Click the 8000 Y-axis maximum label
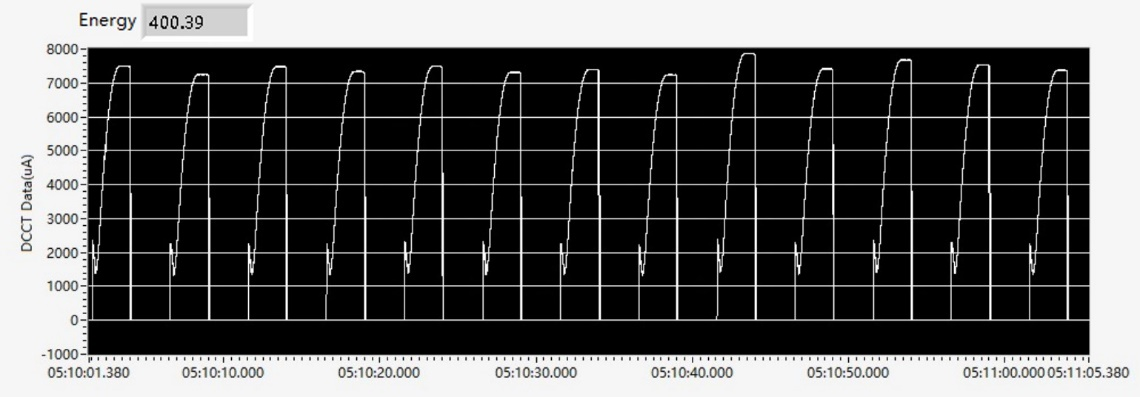Screen dimensions: 1140x397 pyautogui.click(x=64, y=49)
